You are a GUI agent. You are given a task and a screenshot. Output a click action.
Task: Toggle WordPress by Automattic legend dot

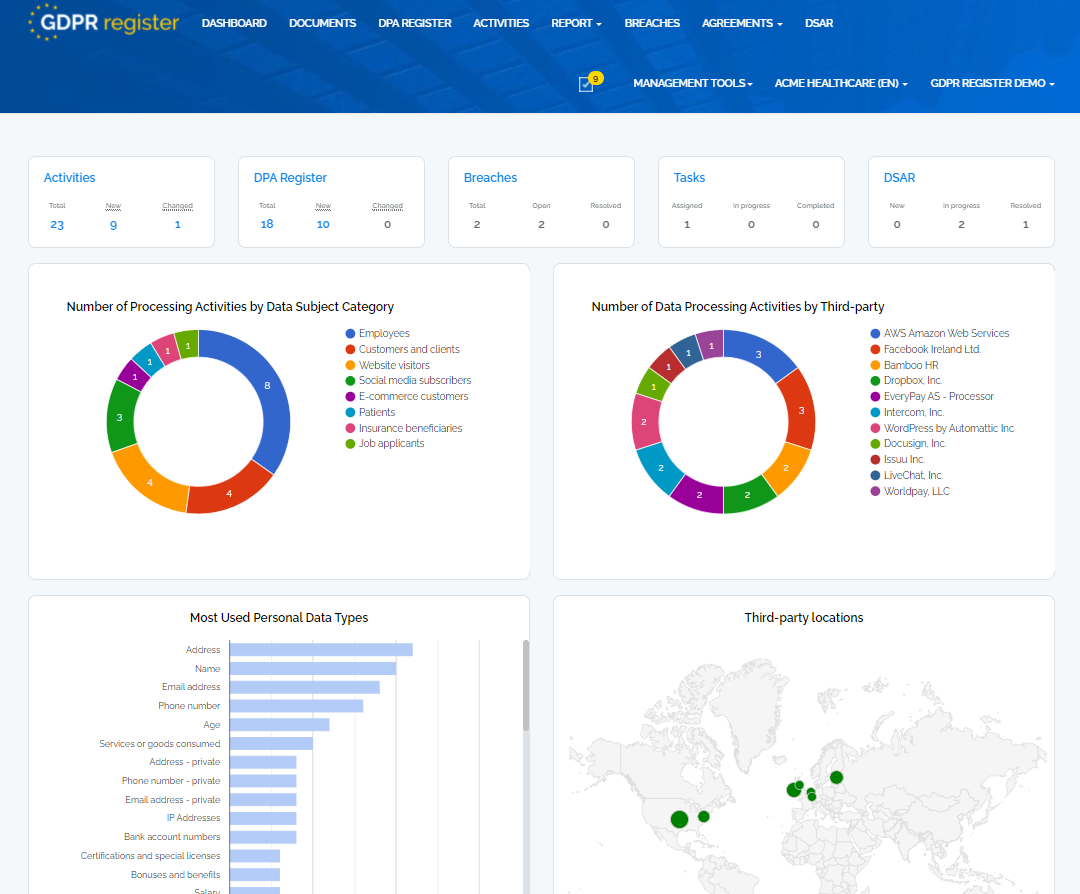(x=875, y=428)
